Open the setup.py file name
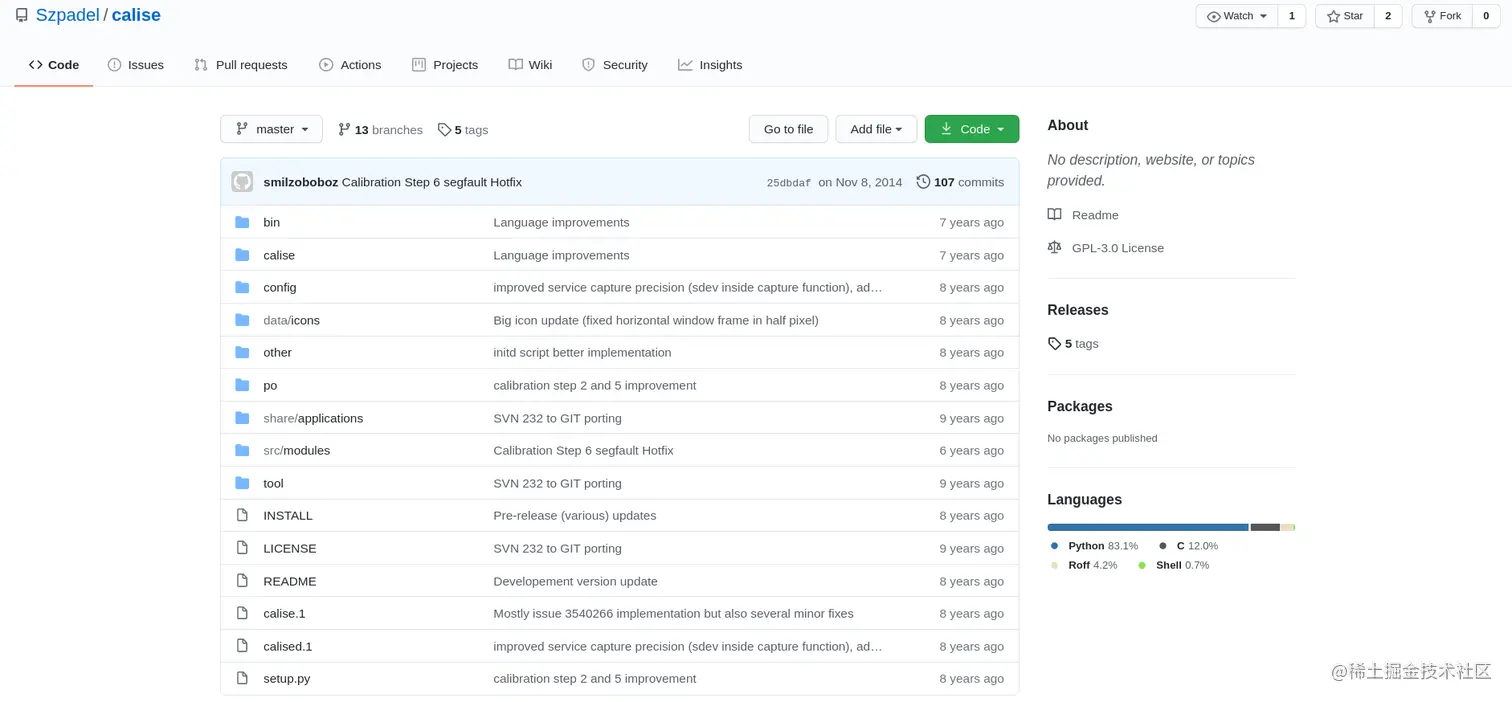The width and height of the screenshot is (1512, 702). point(287,678)
